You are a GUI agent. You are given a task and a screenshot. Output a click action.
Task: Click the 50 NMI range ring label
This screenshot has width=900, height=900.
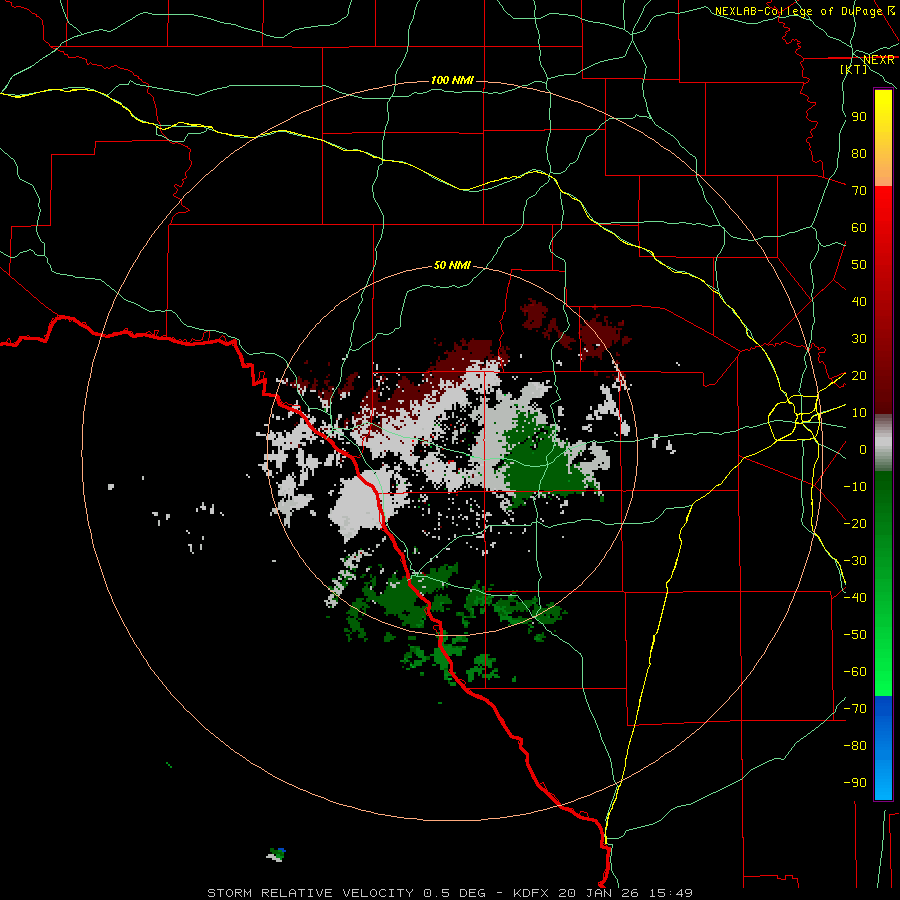point(452,265)
